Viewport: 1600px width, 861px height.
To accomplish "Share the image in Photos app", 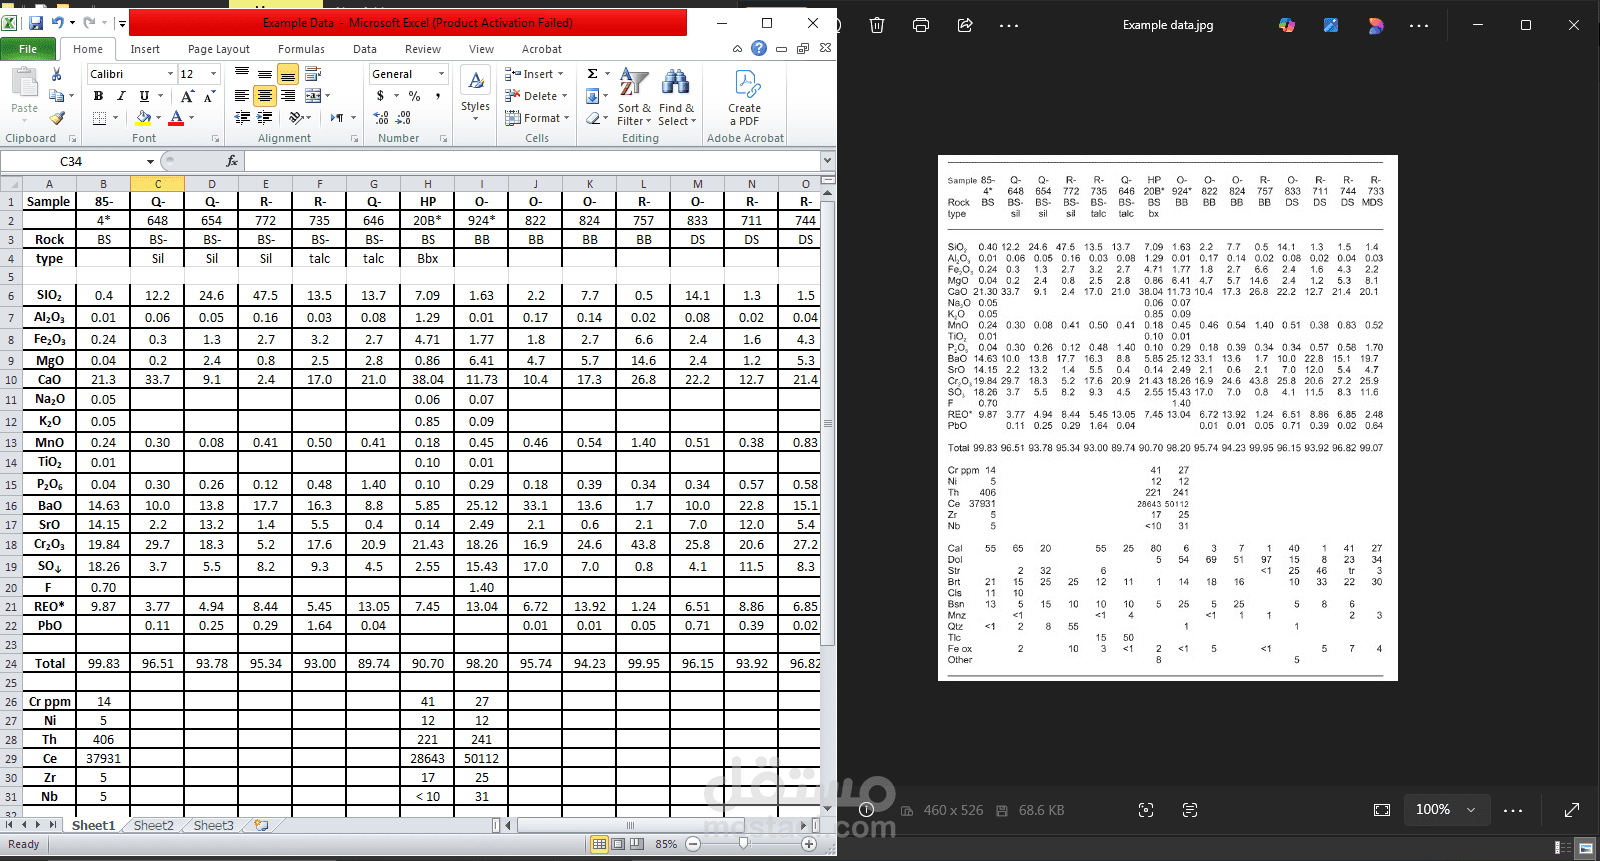I will click(x=965, y=25).
